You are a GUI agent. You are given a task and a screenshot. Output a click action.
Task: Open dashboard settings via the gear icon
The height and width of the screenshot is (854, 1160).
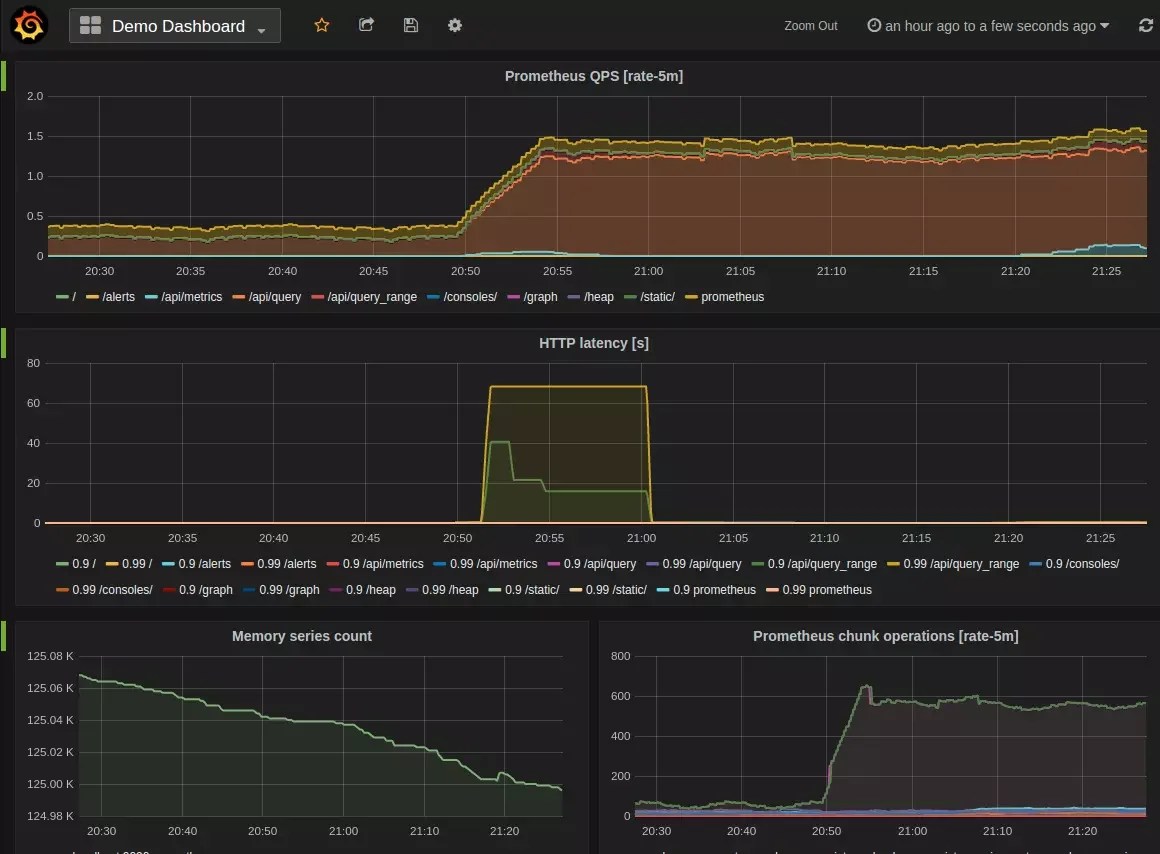point(455,25)
